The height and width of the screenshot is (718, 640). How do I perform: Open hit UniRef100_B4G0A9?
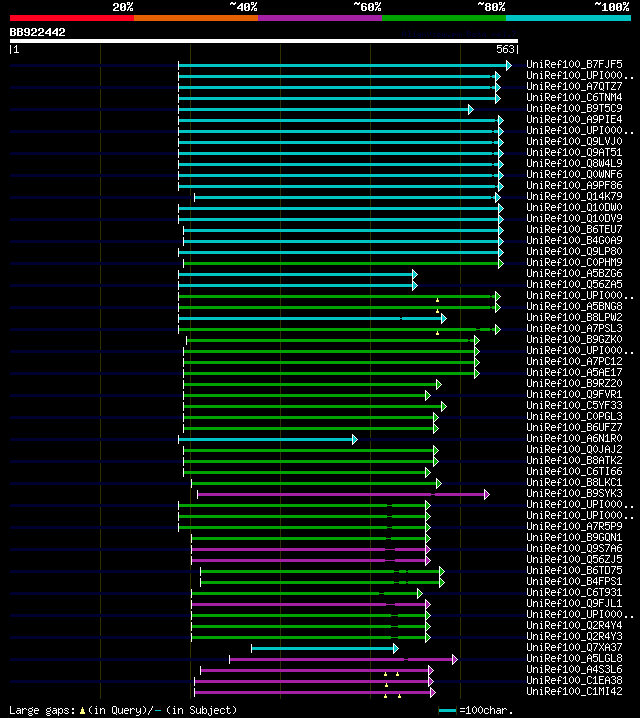(x=574, y=240)
